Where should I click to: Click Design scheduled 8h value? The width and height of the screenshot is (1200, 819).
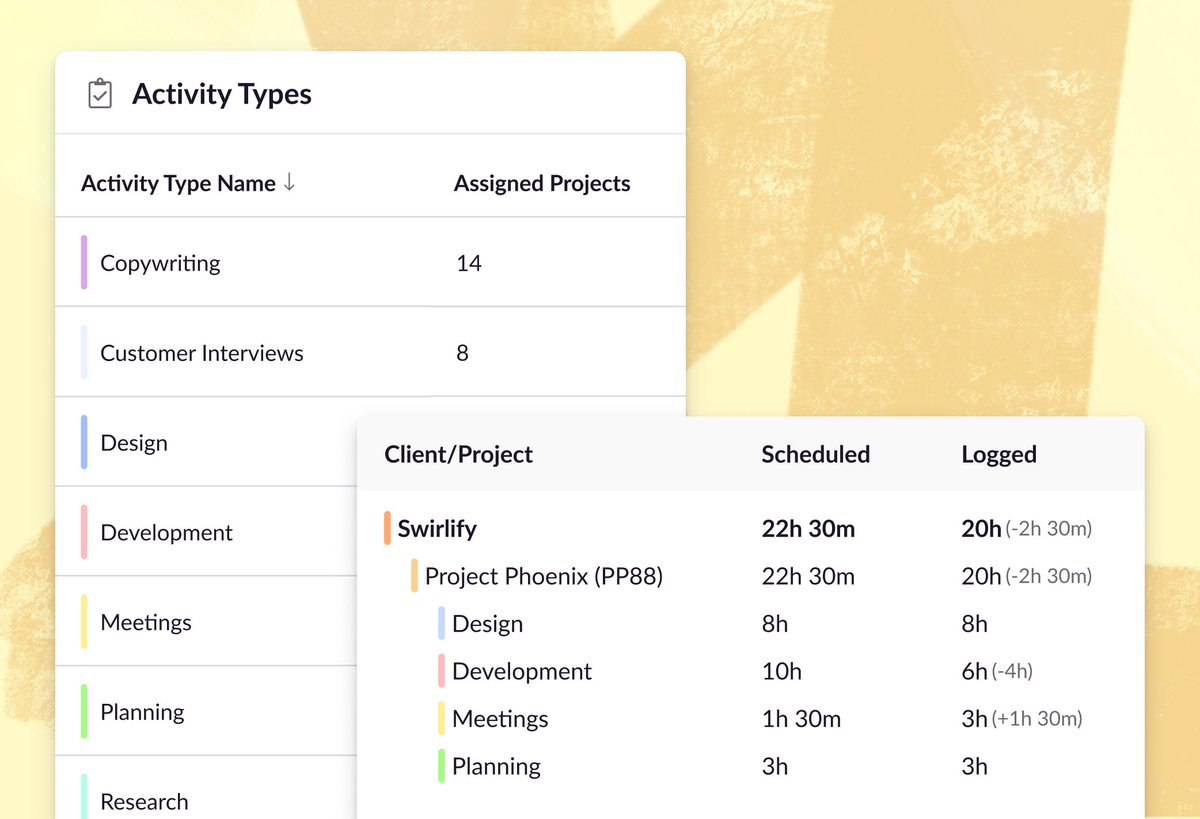(775, 624)
